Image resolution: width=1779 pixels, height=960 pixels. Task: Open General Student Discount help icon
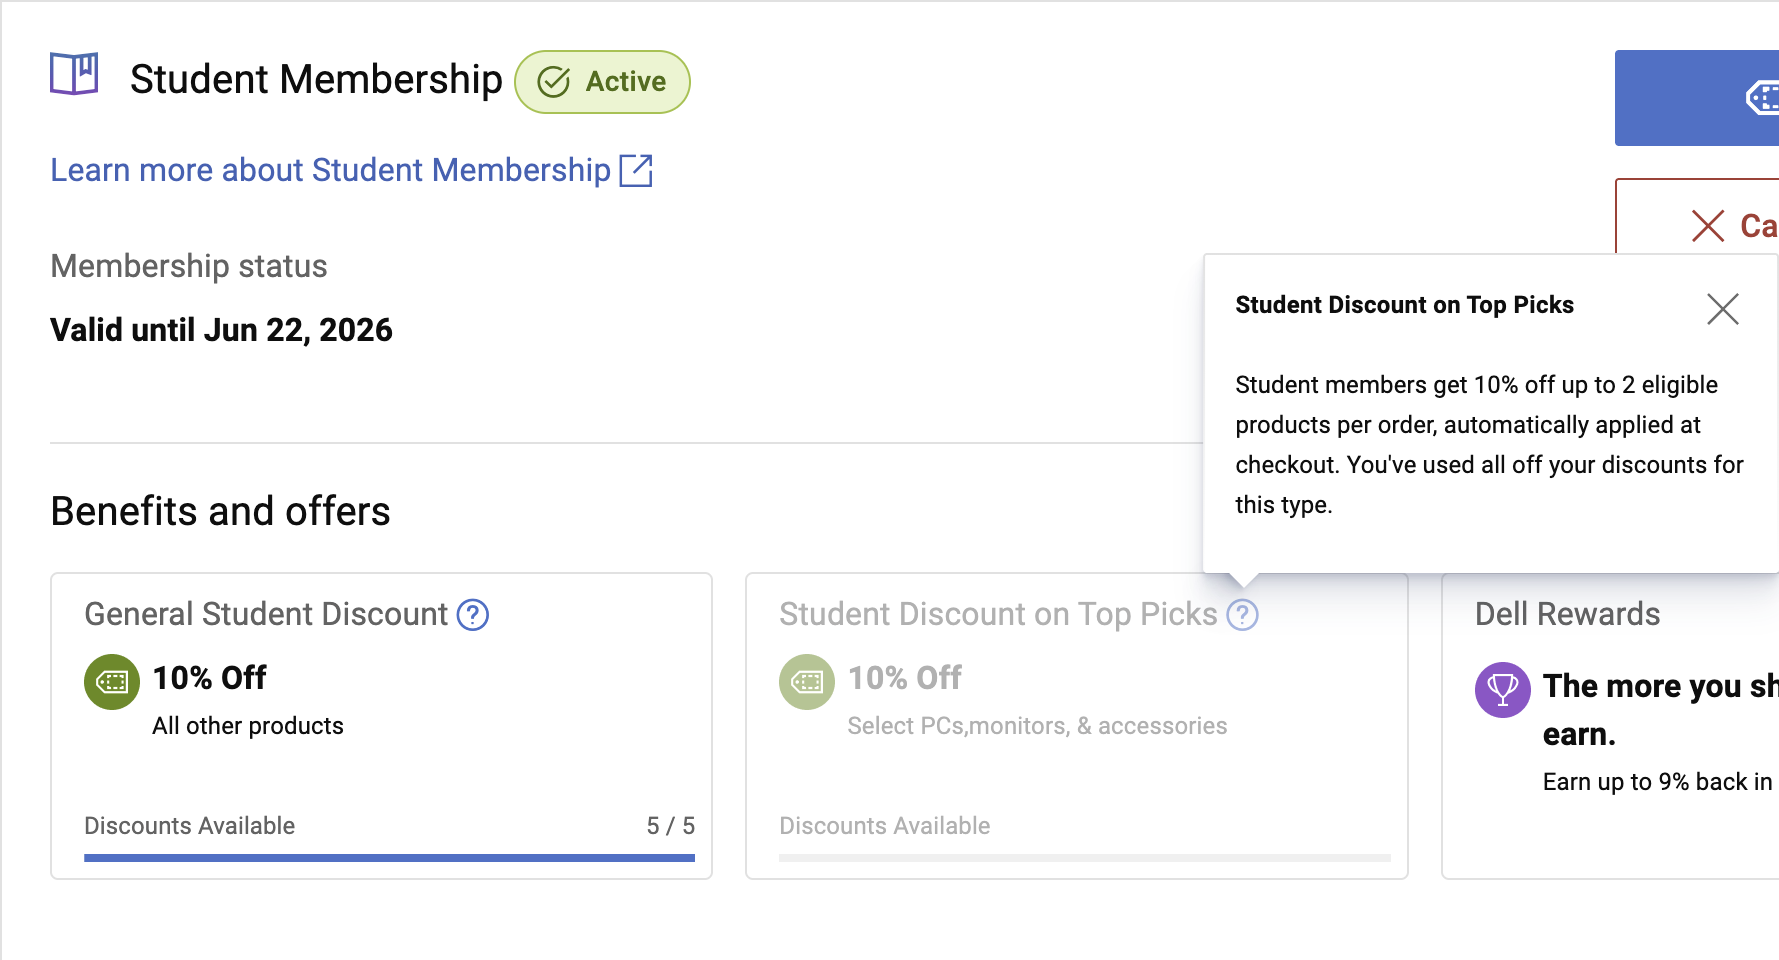(472, 614)
